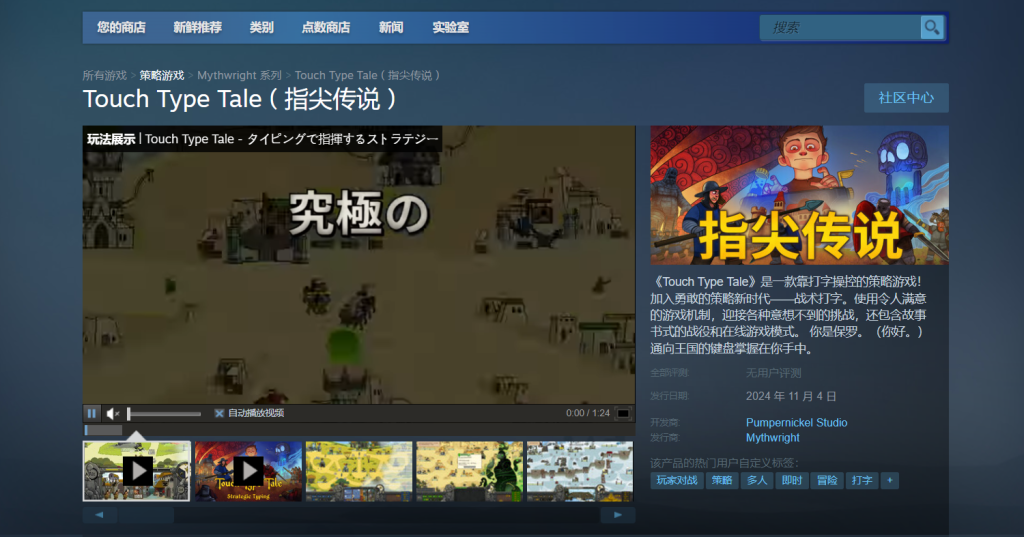
Task: Select the 策略 tag
Action: coord(722,480)
